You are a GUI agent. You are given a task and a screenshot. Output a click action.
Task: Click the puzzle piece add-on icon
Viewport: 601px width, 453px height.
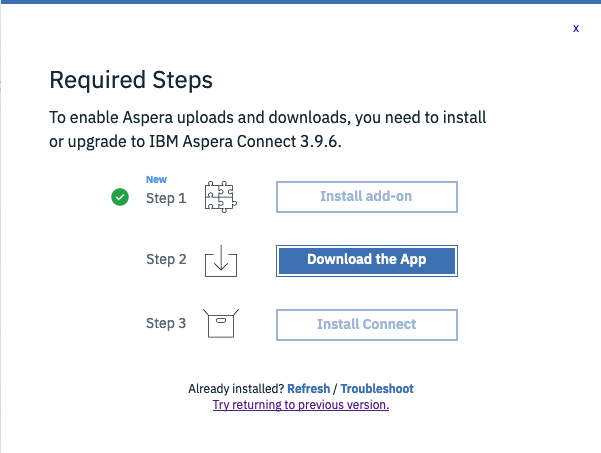click(x=220, y=197)
